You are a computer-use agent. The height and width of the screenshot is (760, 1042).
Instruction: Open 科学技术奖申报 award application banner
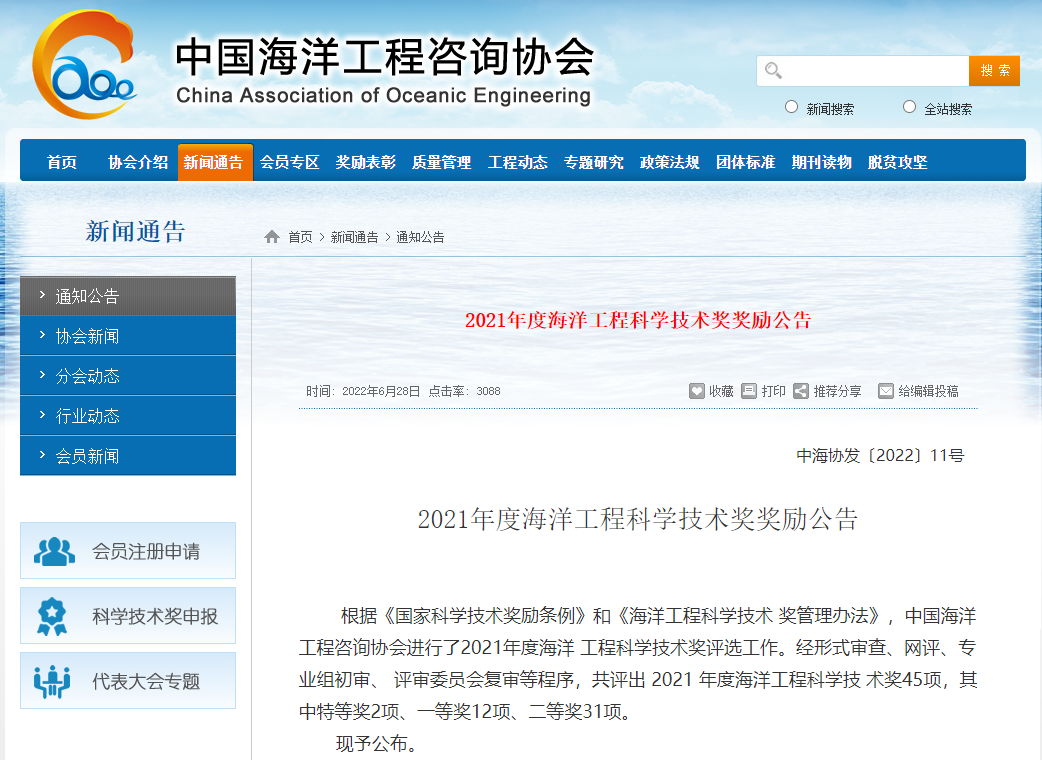tap(128, 616)
